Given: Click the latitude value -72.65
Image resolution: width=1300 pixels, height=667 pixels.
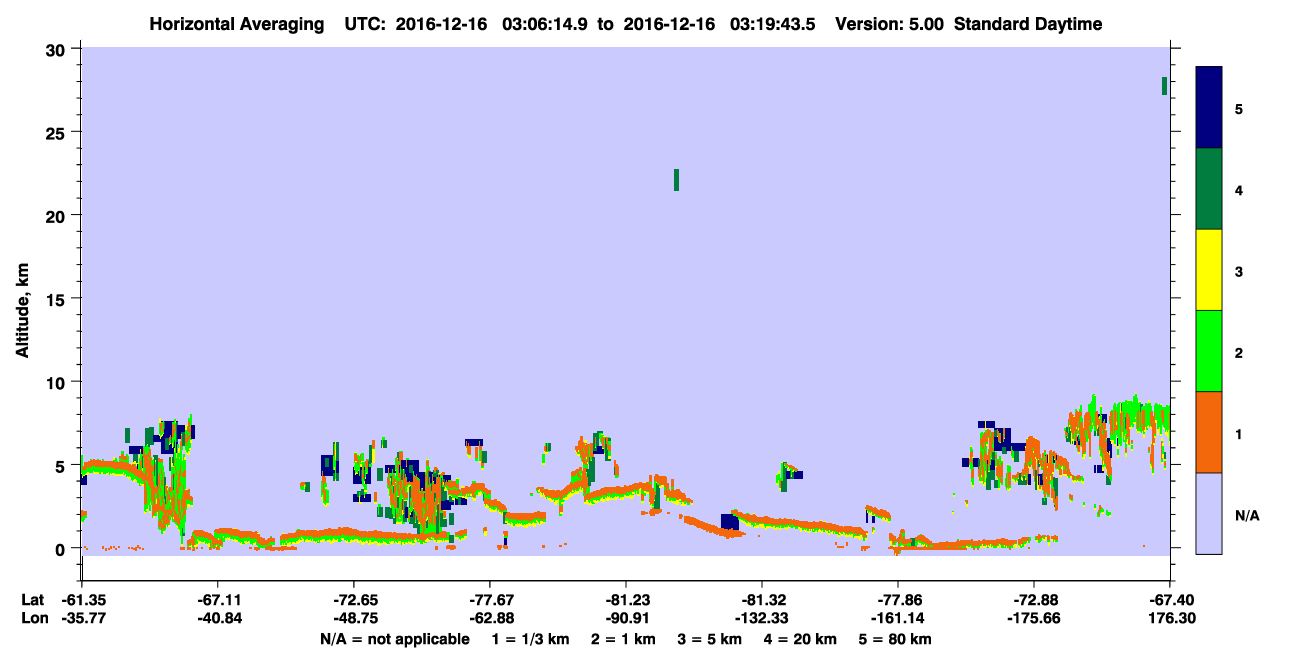Looking at the screenshot, I should point(353,600).
